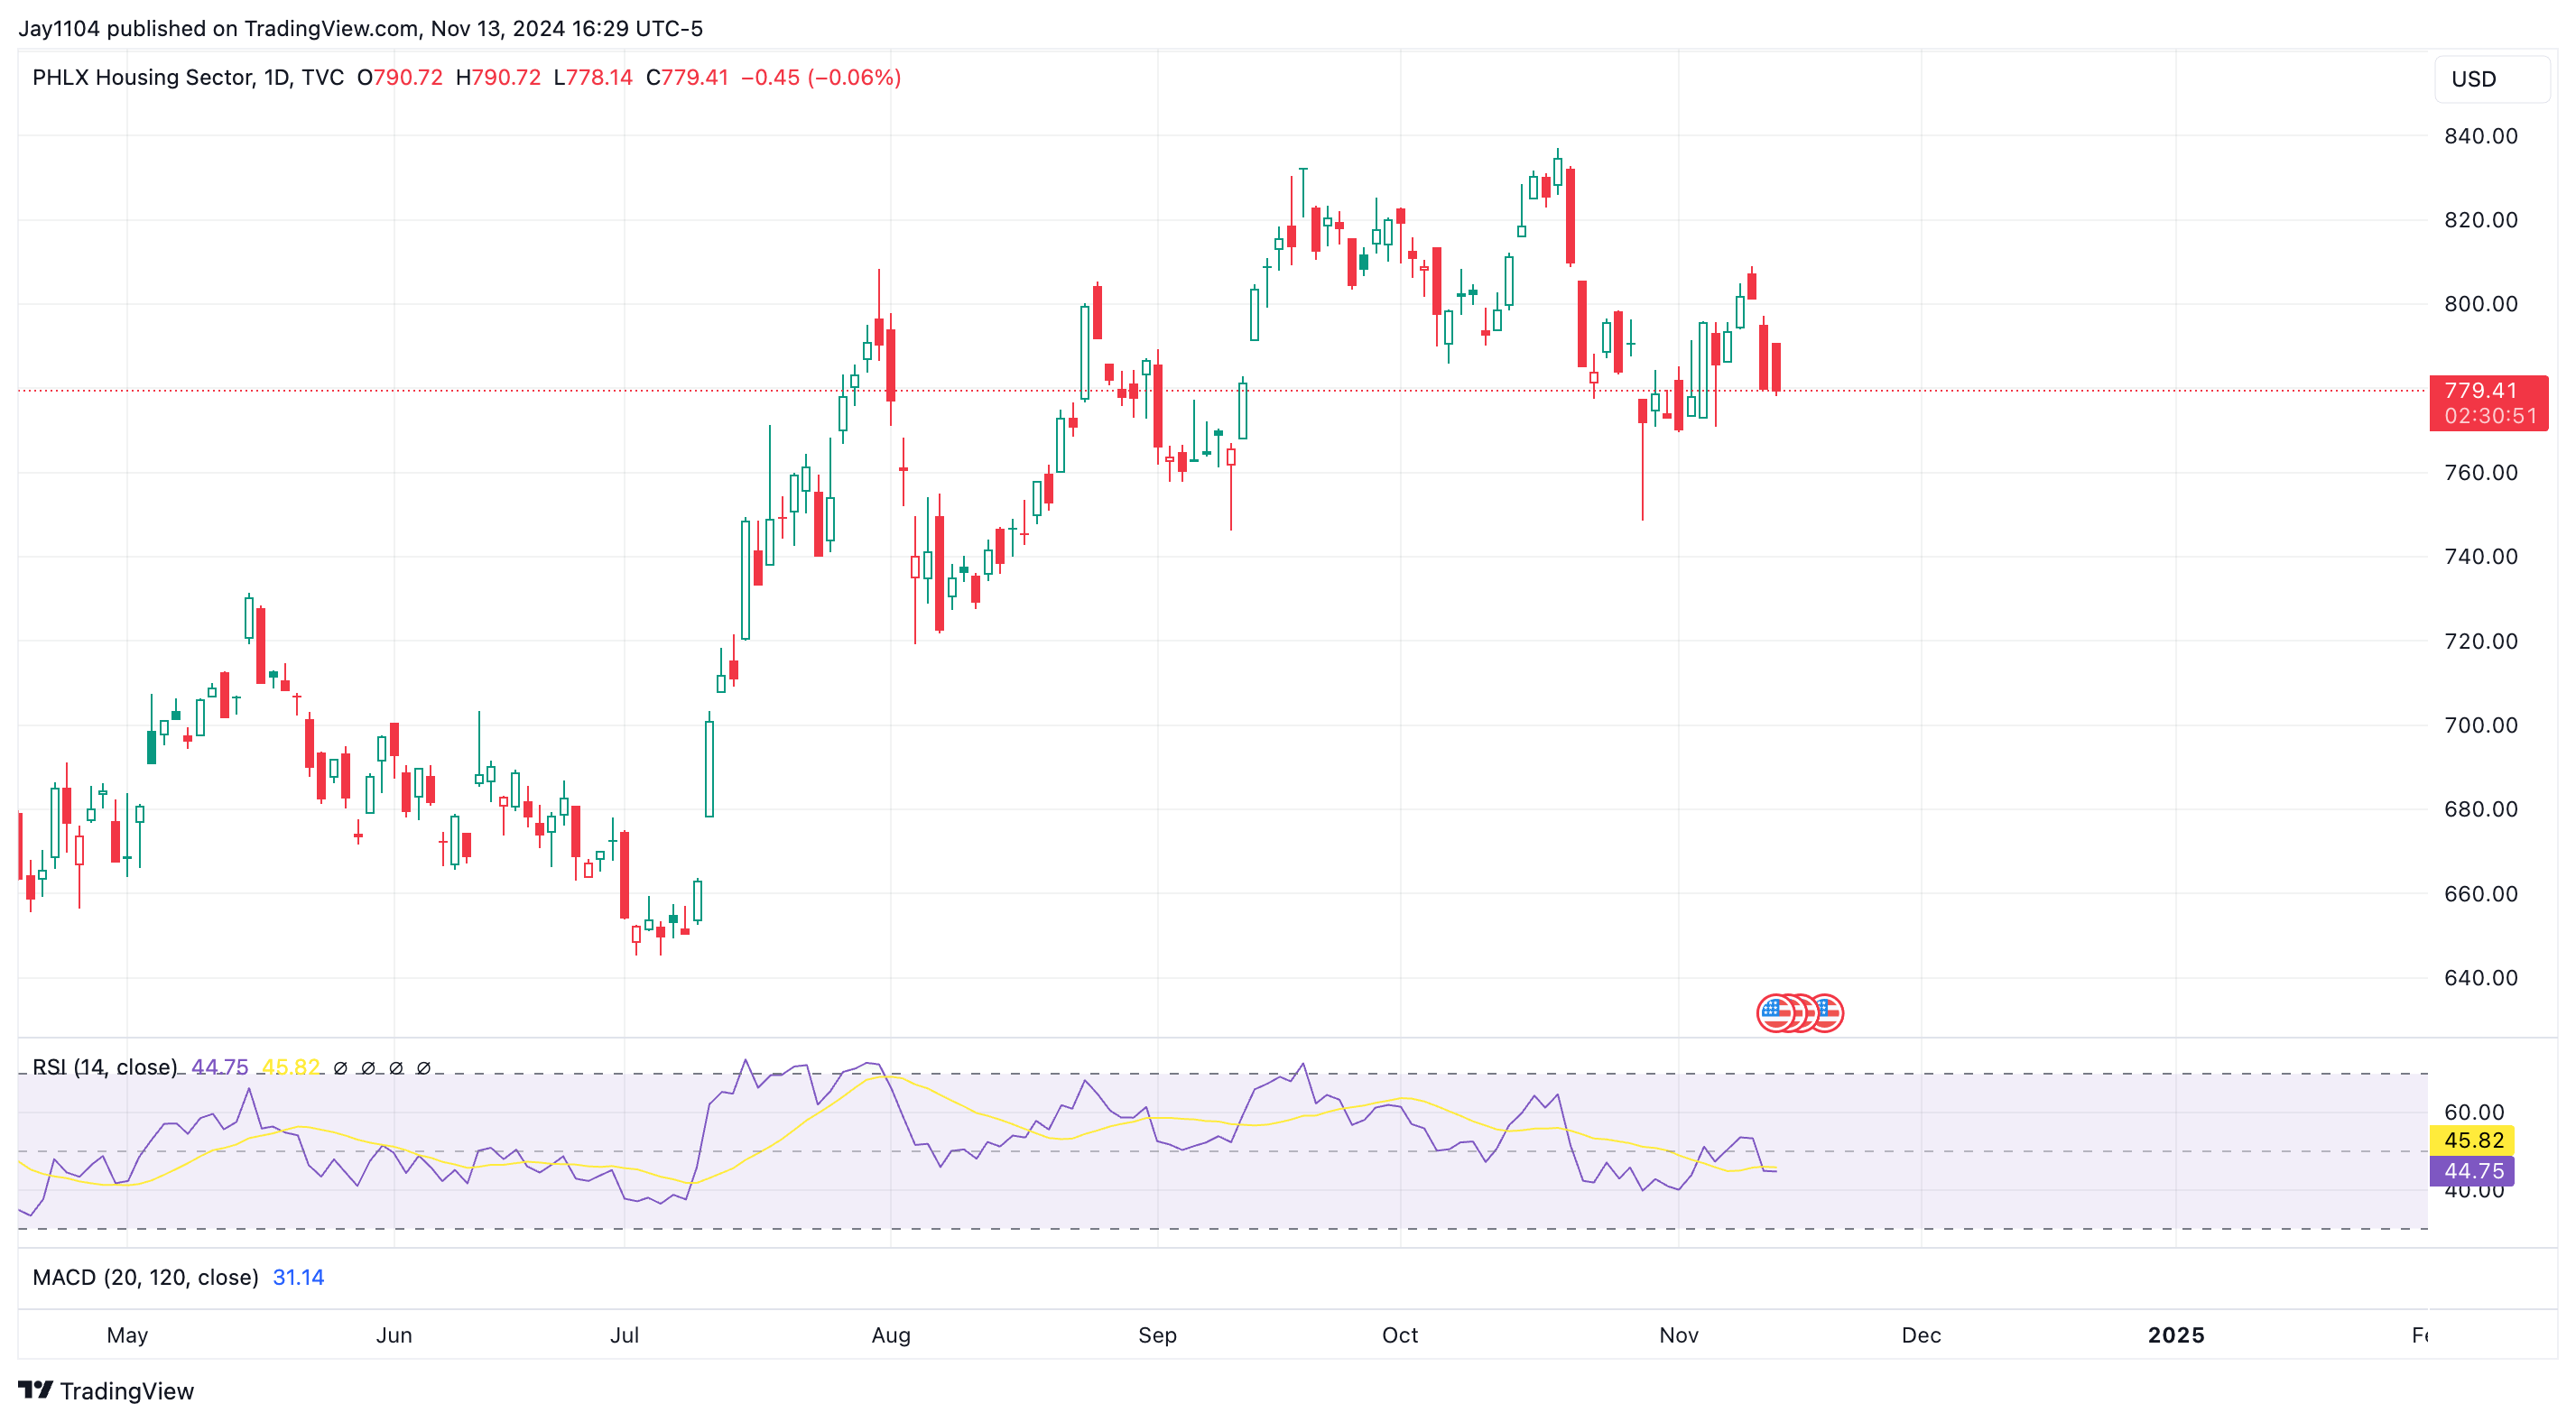
Task: Click the Jay1104 published on TradingView.com header
Action: click(x=361, y=28)
